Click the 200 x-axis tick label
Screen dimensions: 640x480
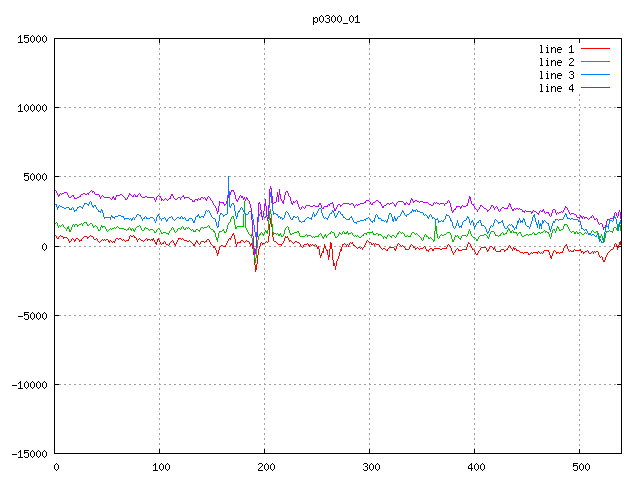click(x=266, y=467)
